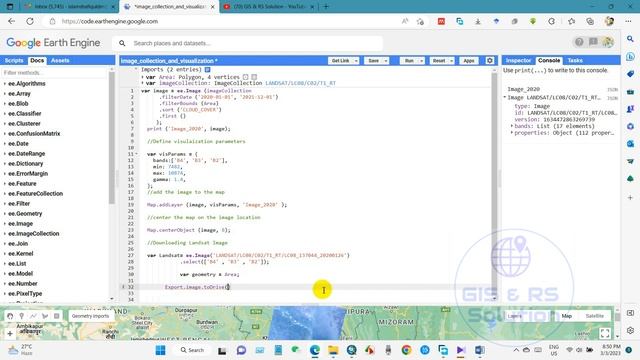This screenshot has height=360, width=640.
Task: Click the Search places and datasets field
Action: click(x=248, y=43)
